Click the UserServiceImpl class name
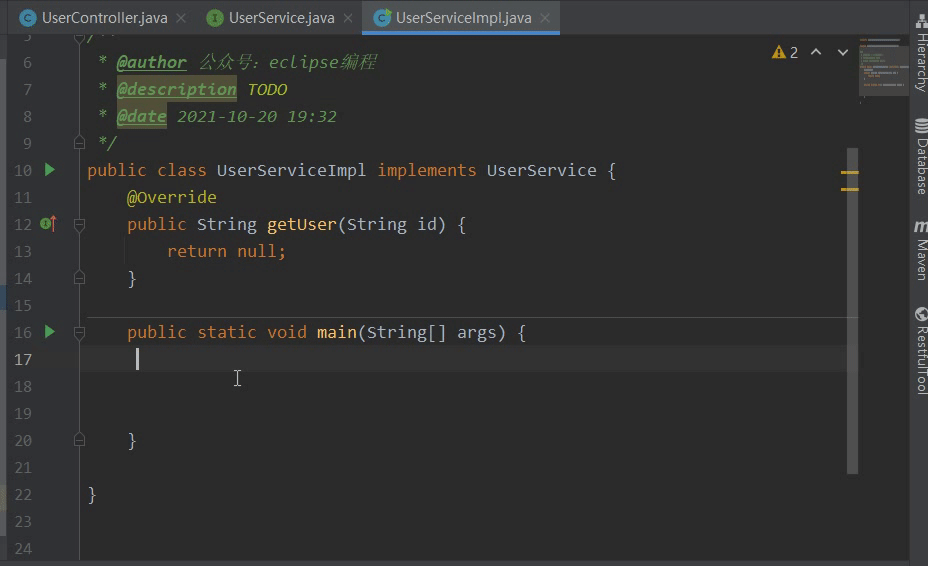Screen dimensions: 928x566 [291, 171]
